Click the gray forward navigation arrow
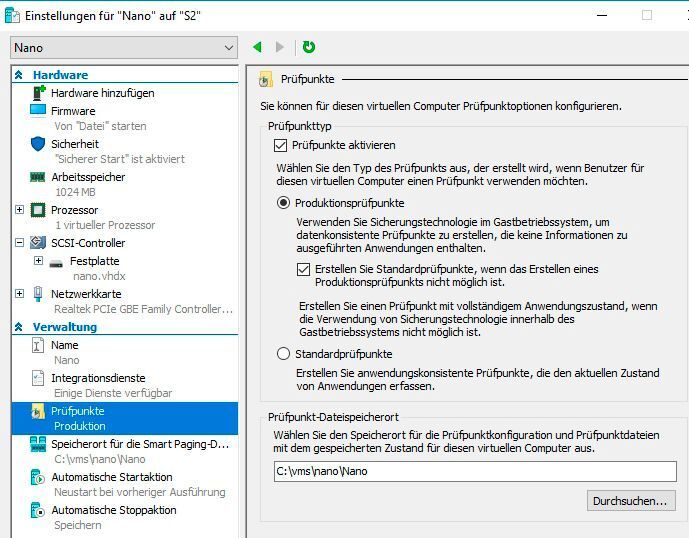 [x=279, y=47]
